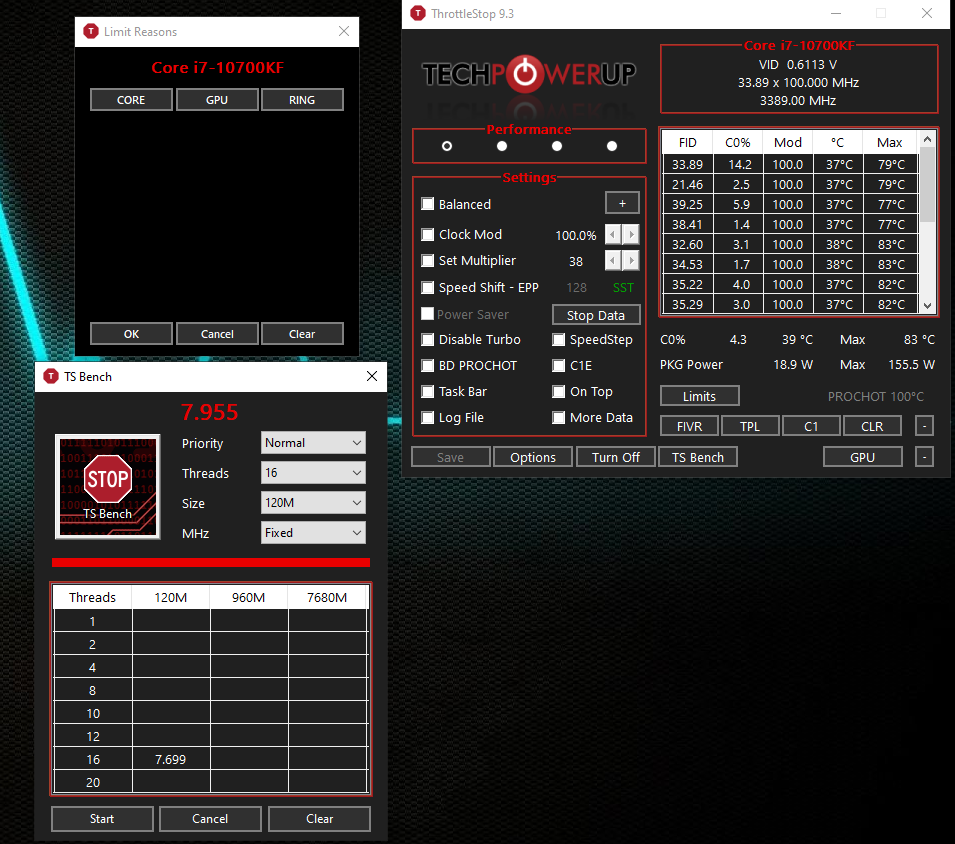Viewport: 955px width, 844px height.
Task: Click Turn Off button
Action: point(616,457)
